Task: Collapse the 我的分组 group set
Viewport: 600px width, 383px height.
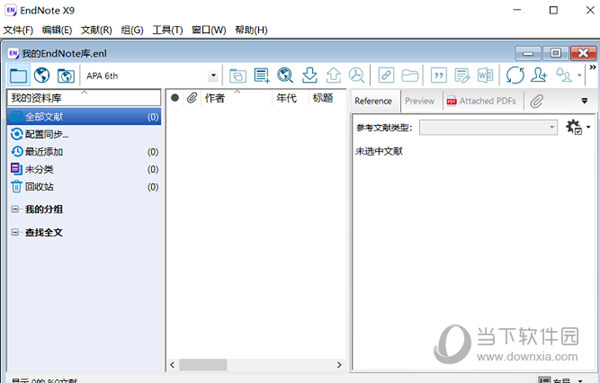Action: point(15,209)
